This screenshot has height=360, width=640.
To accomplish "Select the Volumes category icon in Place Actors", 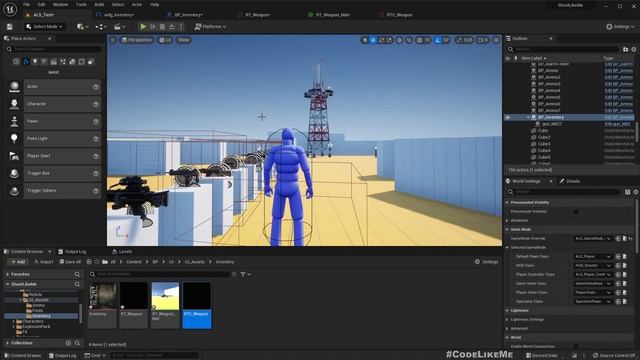I will pos(82,62).
